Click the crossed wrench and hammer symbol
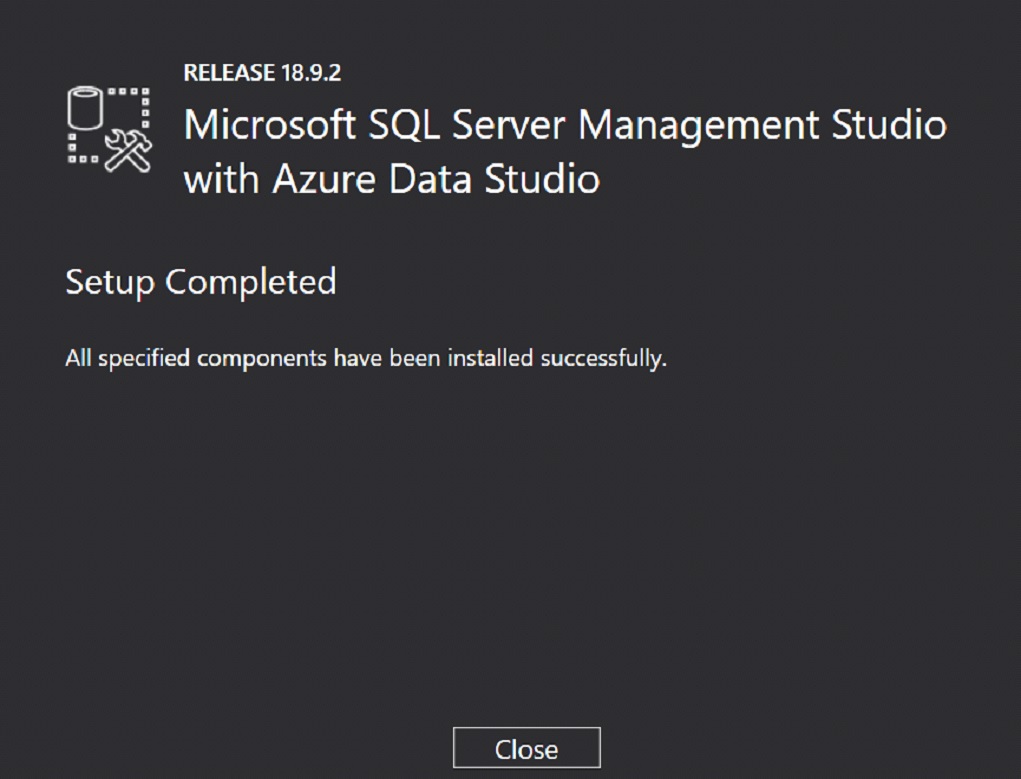The width and height of the screenshot is (1021, 779). click(x=128, y=150)
